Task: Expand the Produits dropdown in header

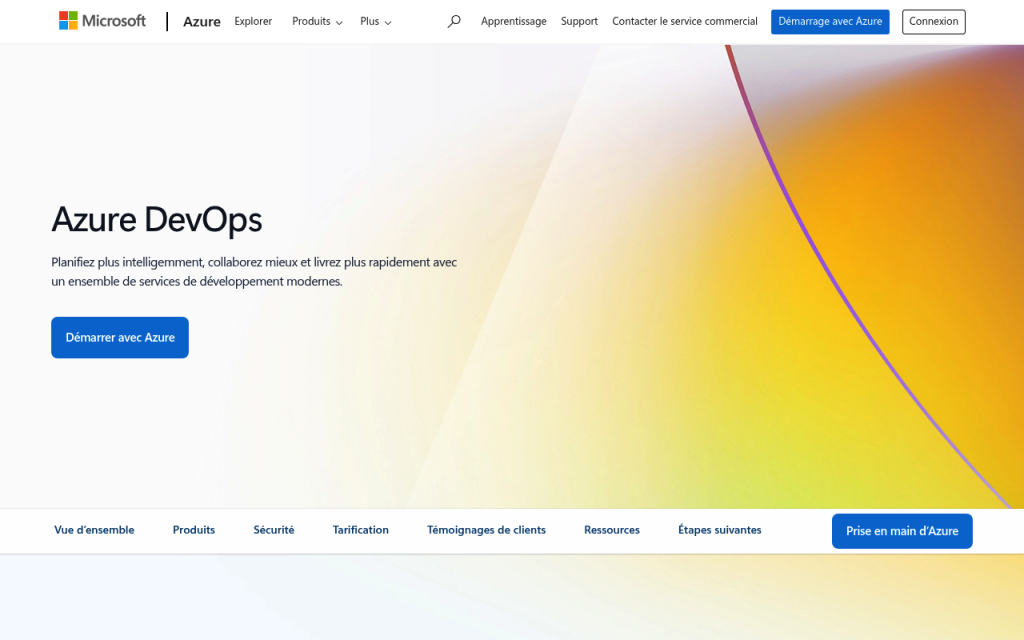Action: pos(317,22)
